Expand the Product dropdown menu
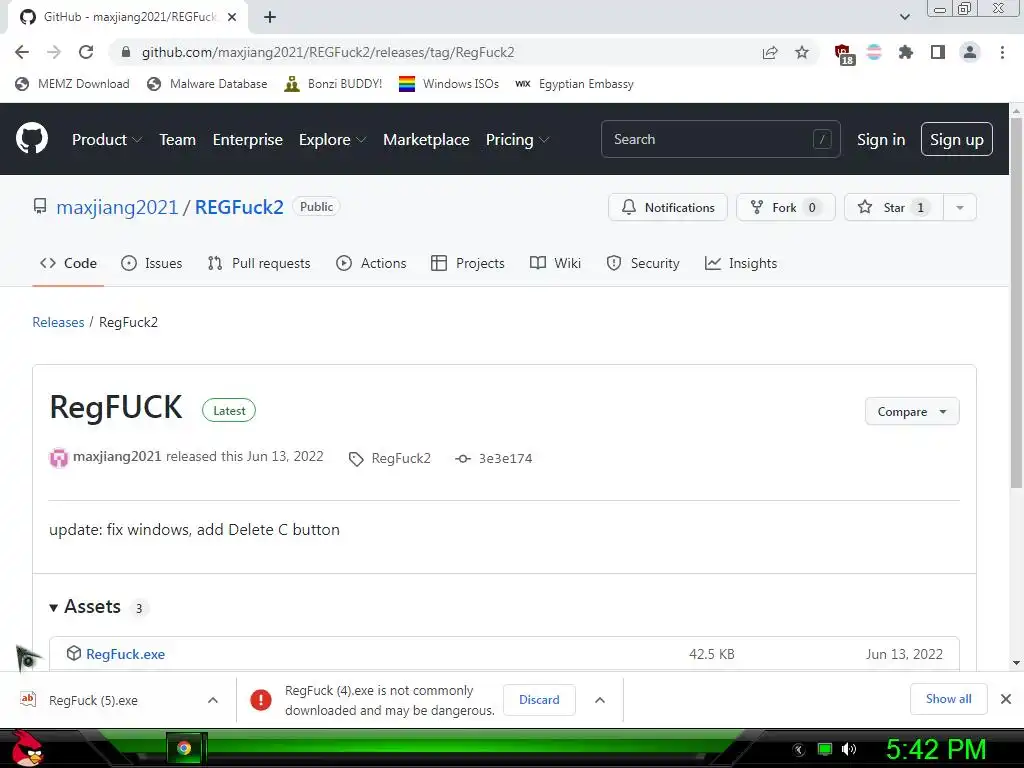1024x768 pixels. pyautogui.click(x=106, y=140)
